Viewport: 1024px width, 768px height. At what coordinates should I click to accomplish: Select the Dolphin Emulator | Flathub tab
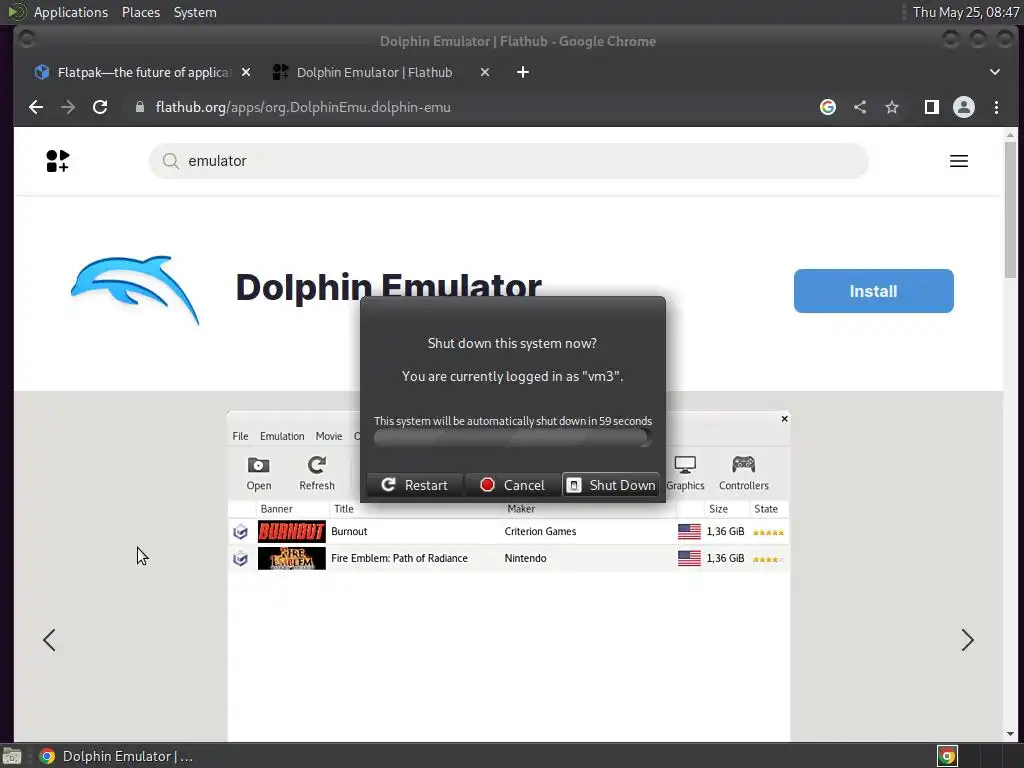(x=374, y=72)
